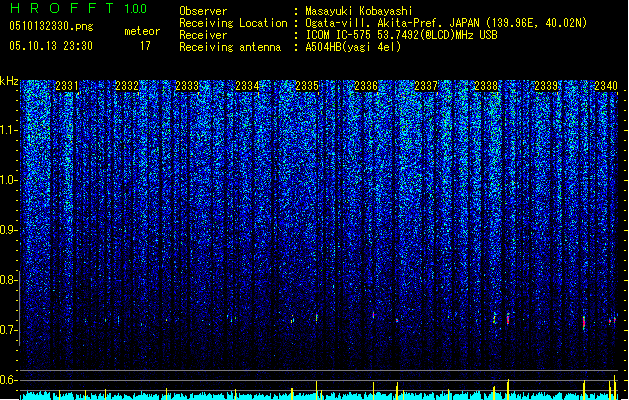
Task: Click the 2340 time marker
Action: [x=606, y=86]
